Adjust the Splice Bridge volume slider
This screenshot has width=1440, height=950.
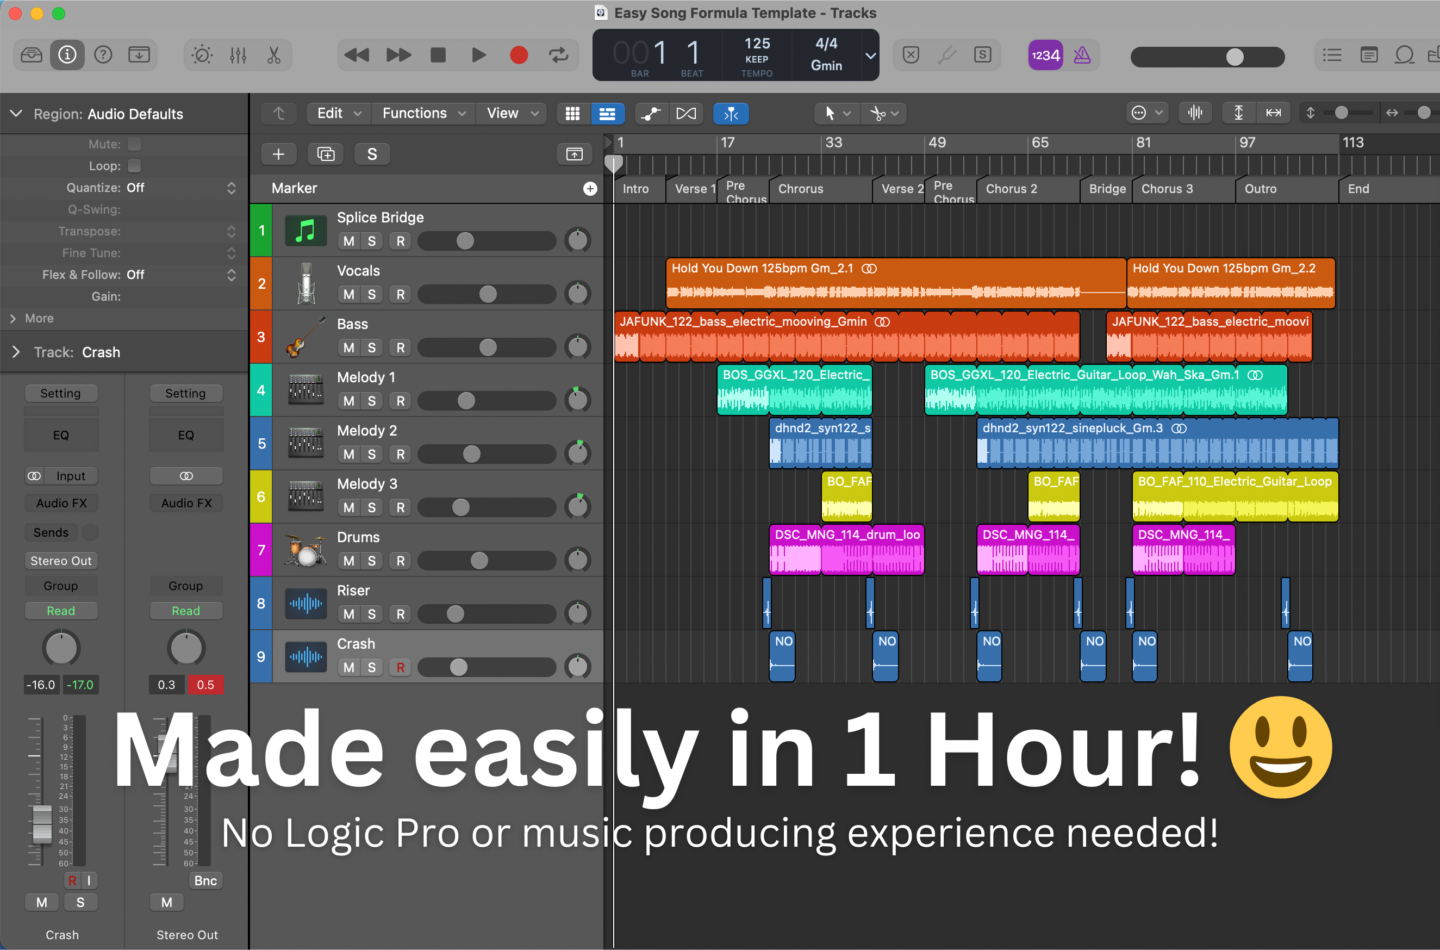[486, 241]
